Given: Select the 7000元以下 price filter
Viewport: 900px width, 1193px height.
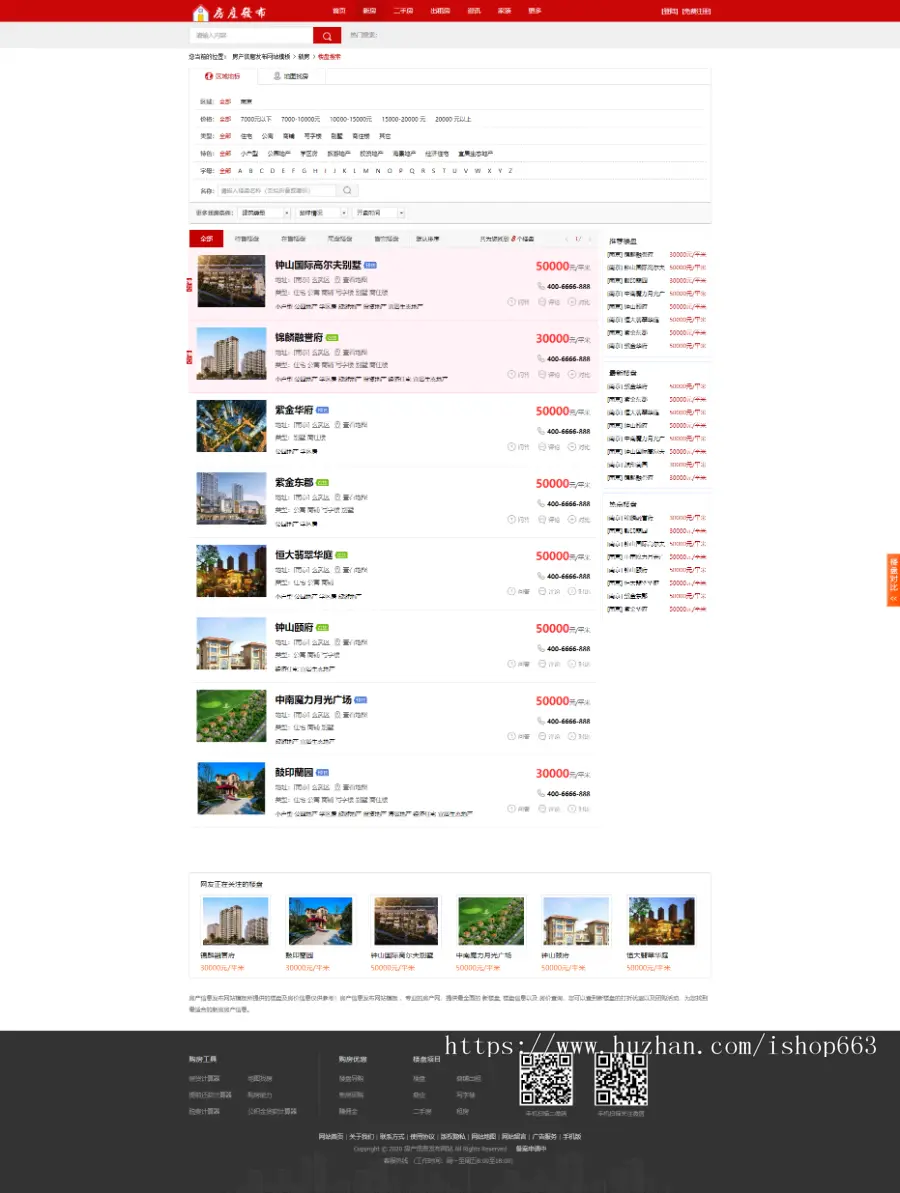Looking at the screenshot, I should tap(256, 119).
